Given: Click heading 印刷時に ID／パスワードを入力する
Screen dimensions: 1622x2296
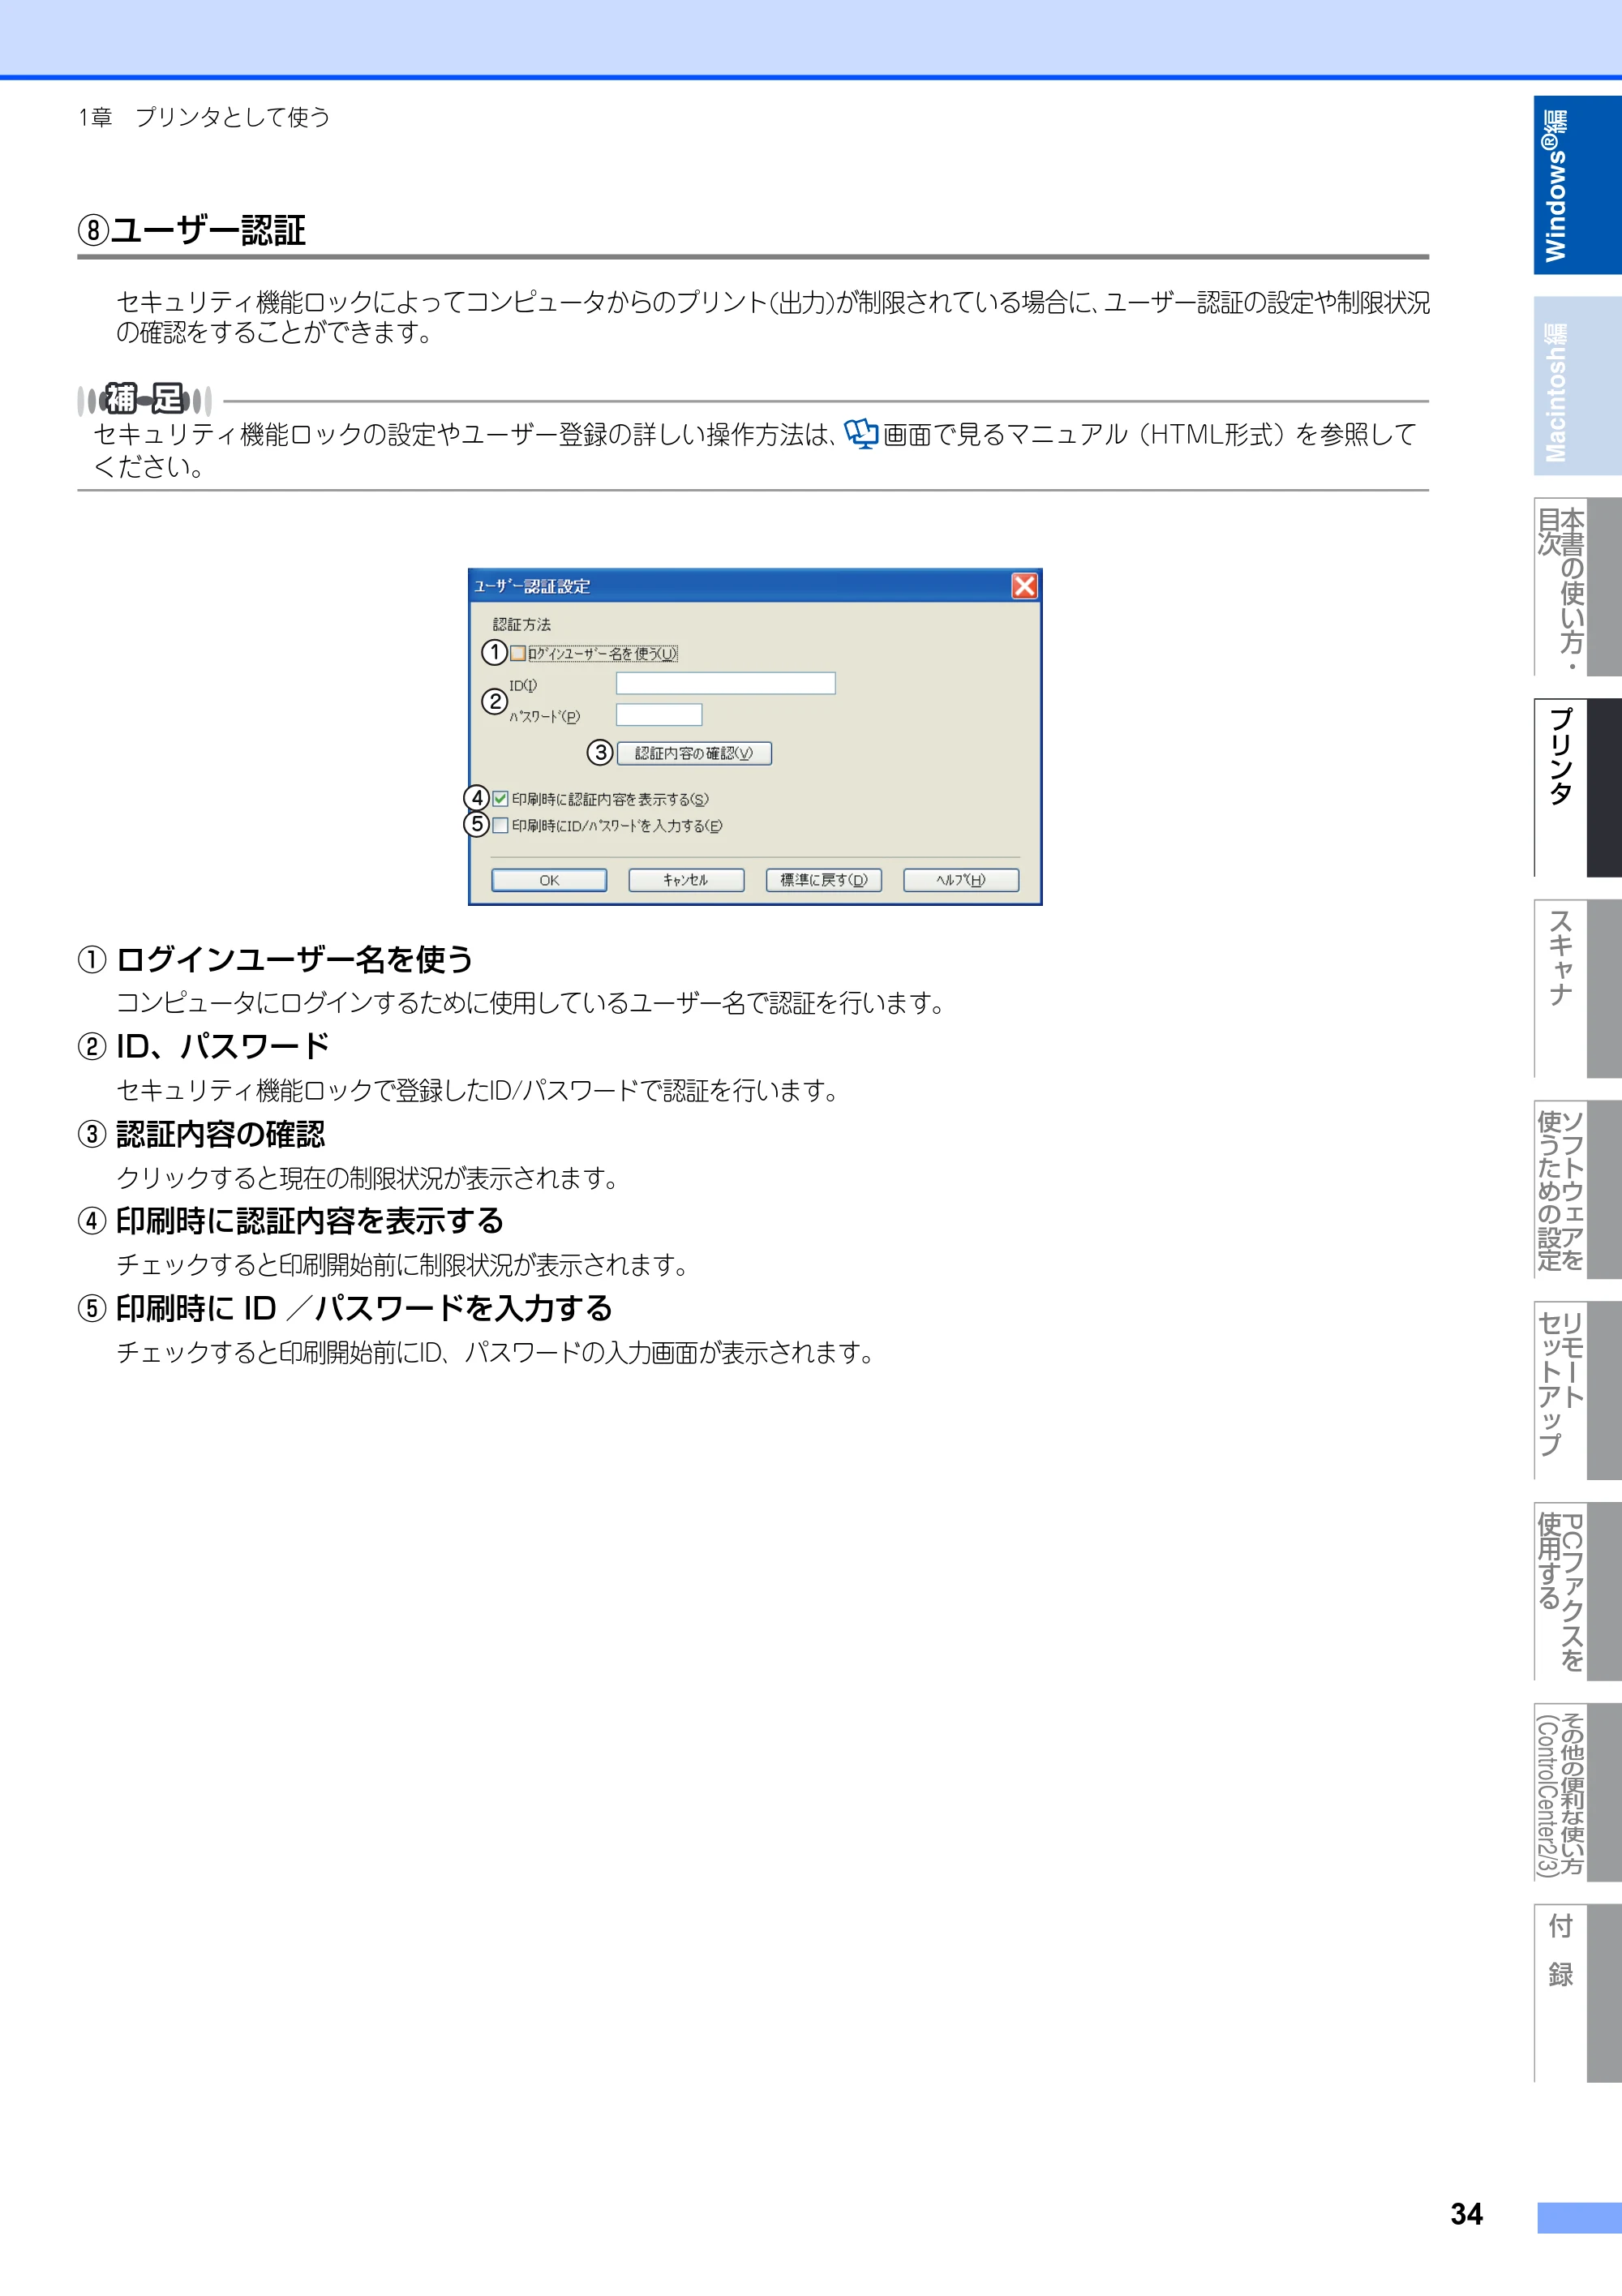Looking at the screenshot, I should (364, 1308).
